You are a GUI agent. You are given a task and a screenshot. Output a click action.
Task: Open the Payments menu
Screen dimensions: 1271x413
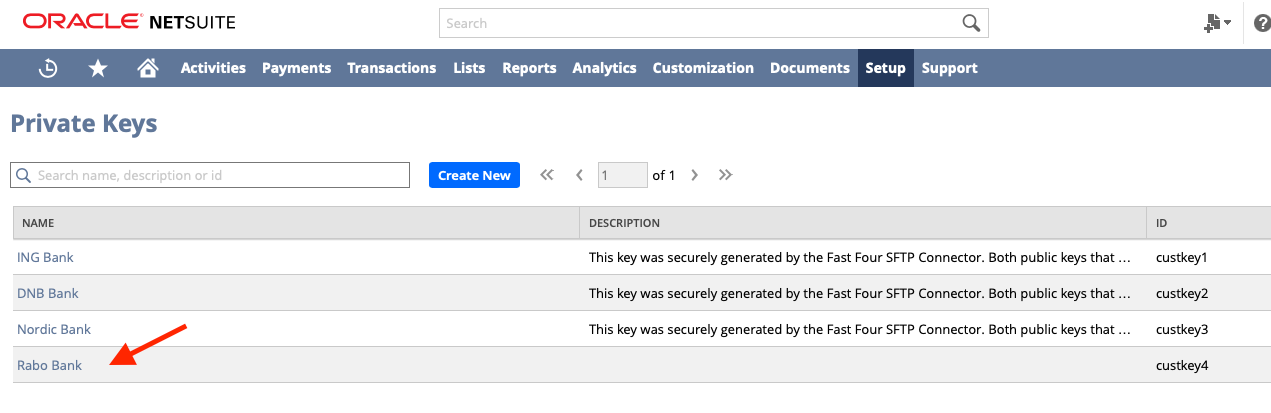click(x=296, y=68)
